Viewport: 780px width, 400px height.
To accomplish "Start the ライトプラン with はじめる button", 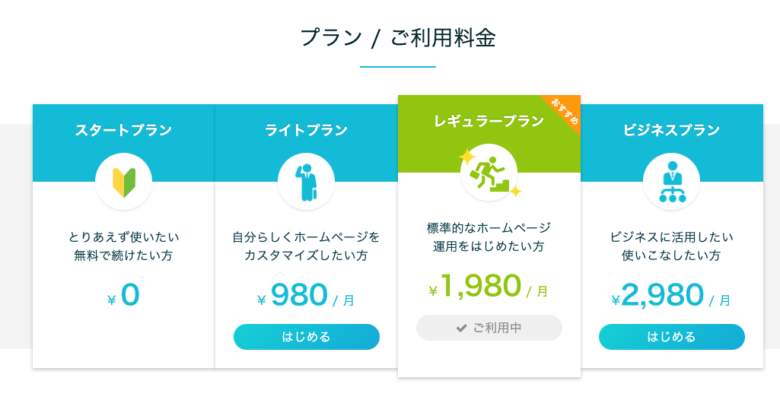I will tap(306, 337).
